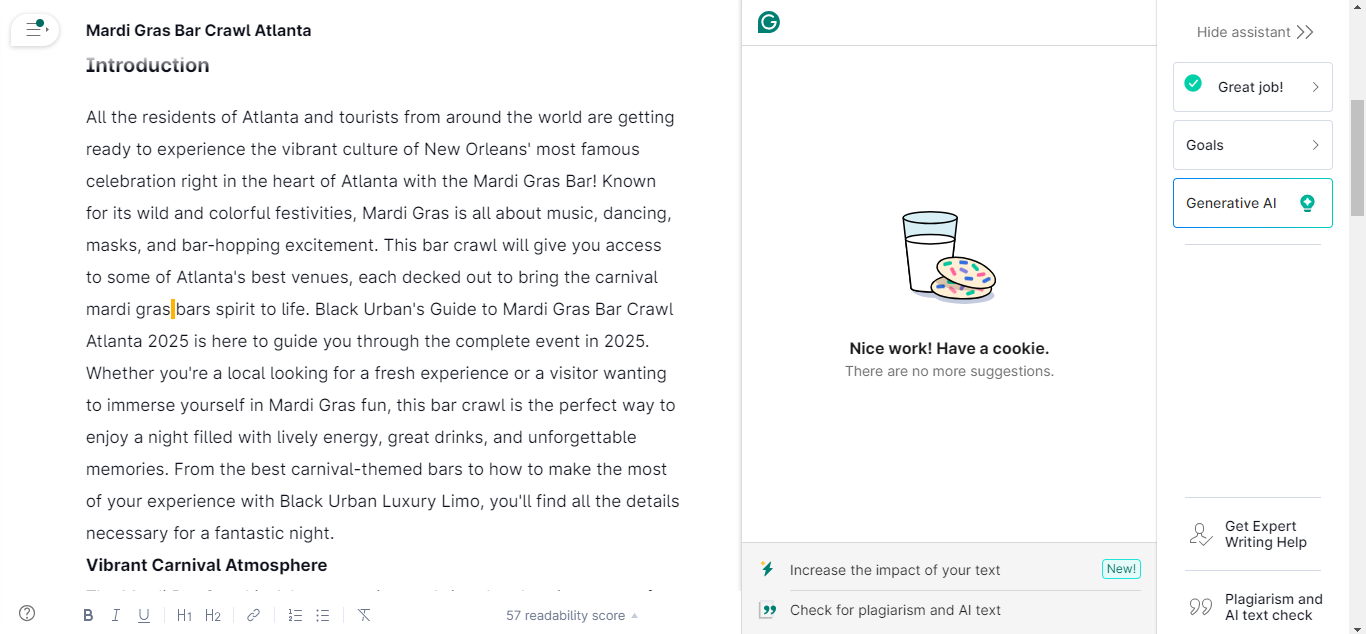Screen dimensions: 1366x634
Task: Create a bulleted list
Action: [x=323, y=615]
